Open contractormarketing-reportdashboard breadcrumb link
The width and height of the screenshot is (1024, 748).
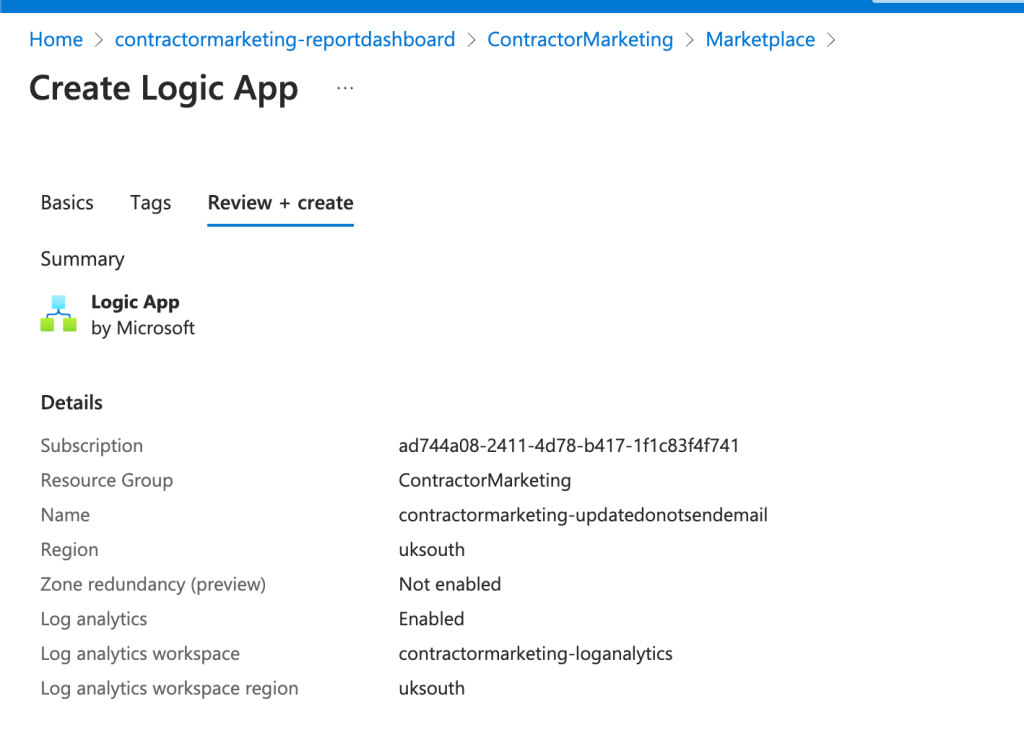(x=285, y=40)
